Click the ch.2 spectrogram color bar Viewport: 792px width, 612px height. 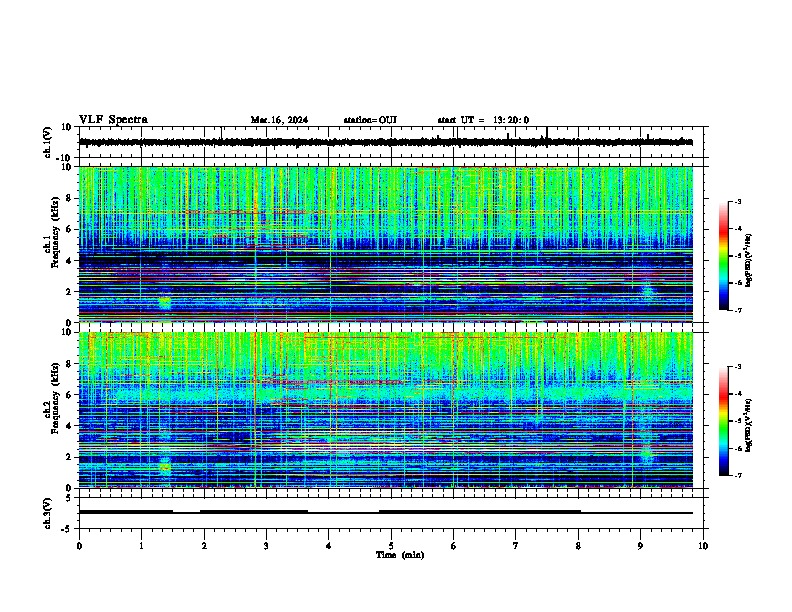click(724, 421)
